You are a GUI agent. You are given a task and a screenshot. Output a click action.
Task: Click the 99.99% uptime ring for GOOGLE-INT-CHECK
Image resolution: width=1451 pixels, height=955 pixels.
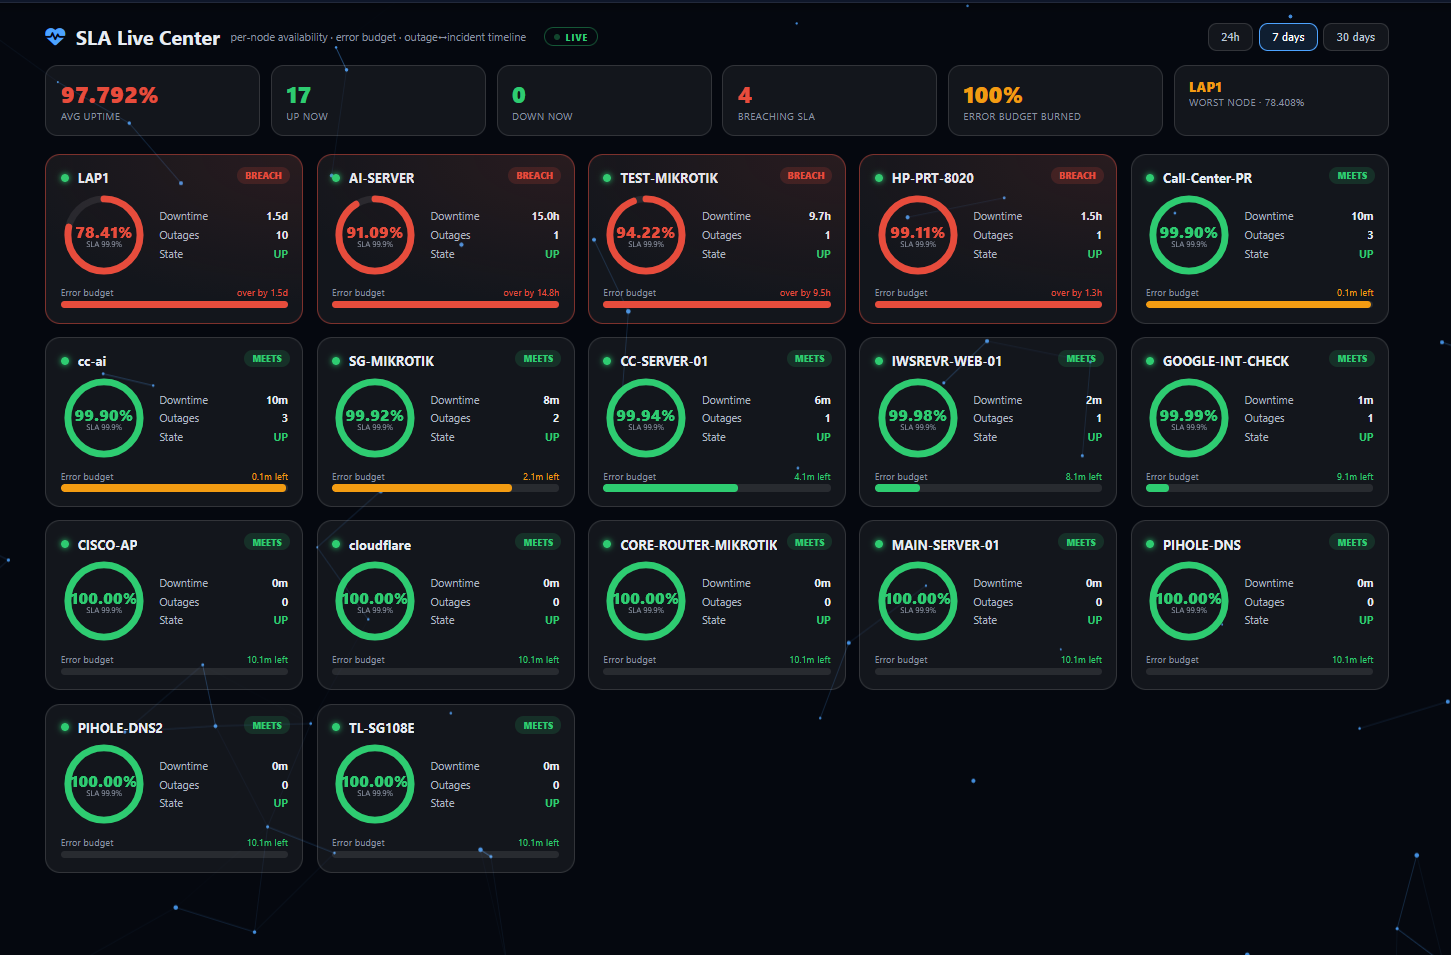pyautogui.click(x=1189, y=418)
